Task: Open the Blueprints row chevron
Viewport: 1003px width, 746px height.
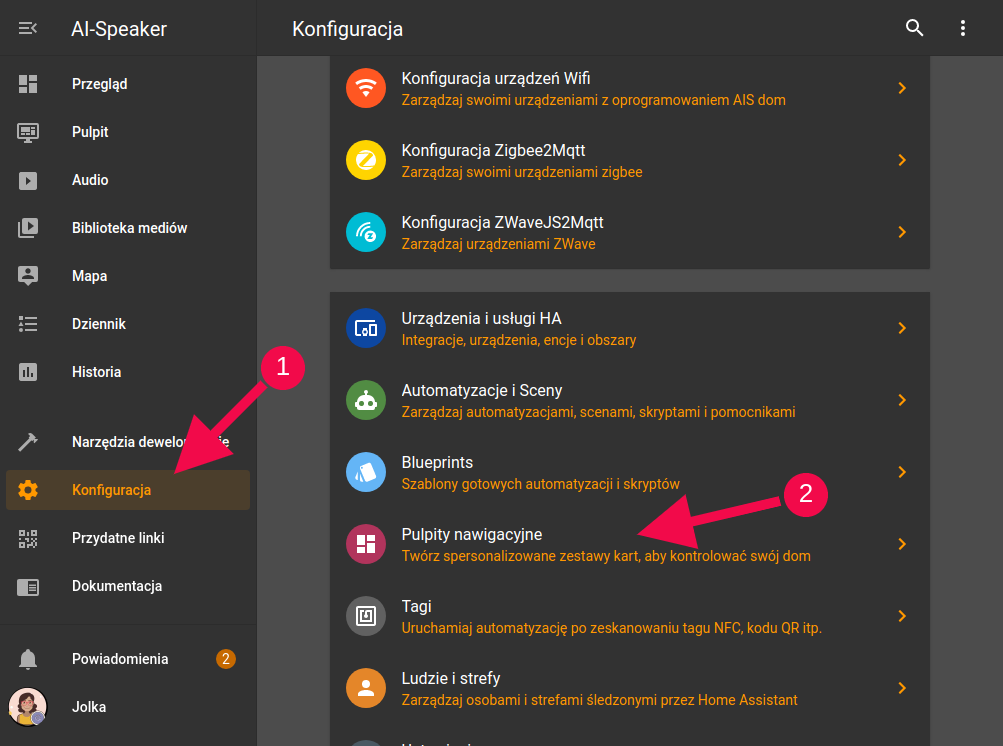Action: click(902, 472)
